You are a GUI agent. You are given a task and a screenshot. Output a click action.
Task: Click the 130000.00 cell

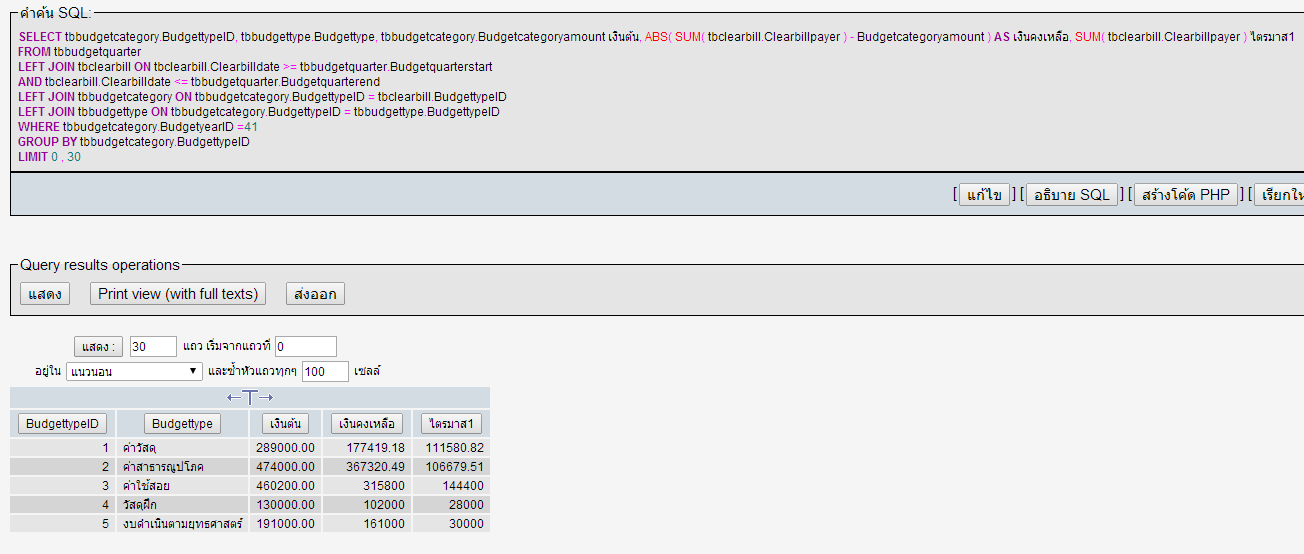point(284,505)
